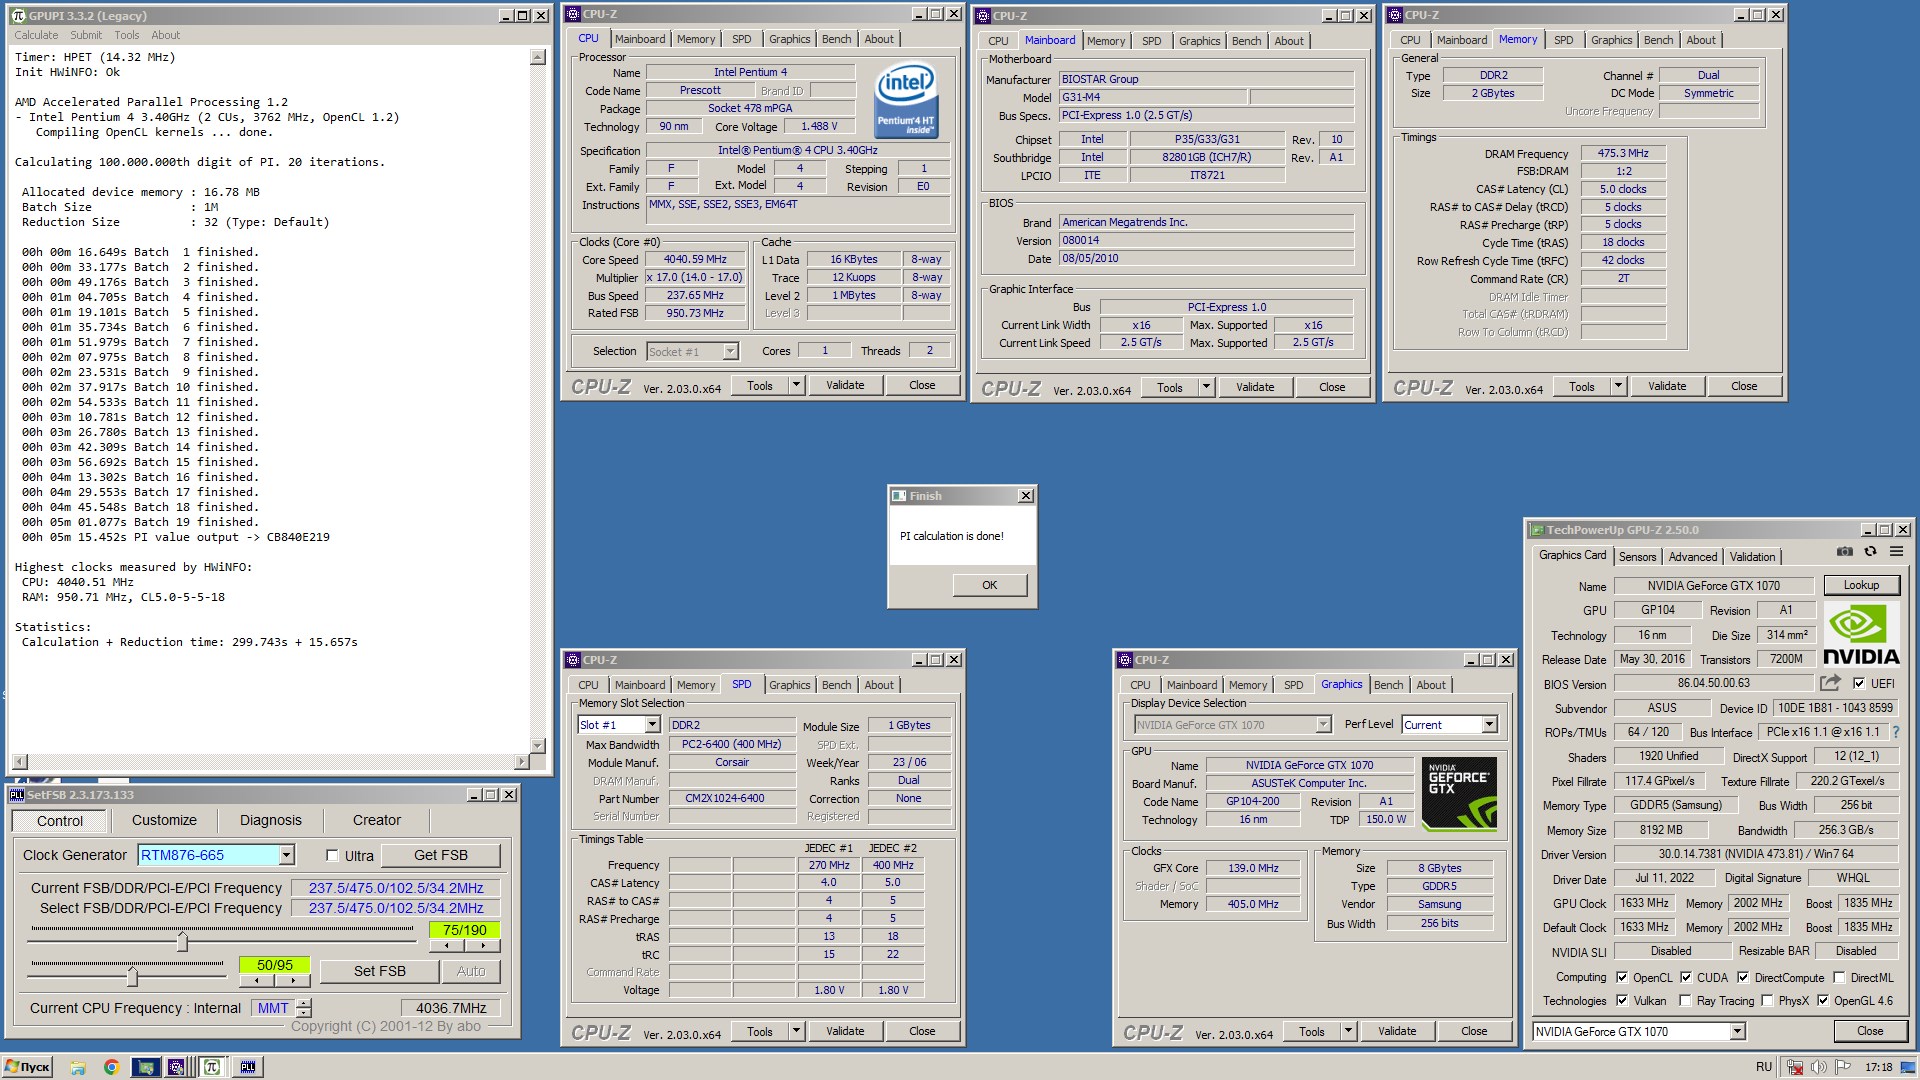Open Socket #1 selection dropdown
1920x1080 pixels.
730,351
